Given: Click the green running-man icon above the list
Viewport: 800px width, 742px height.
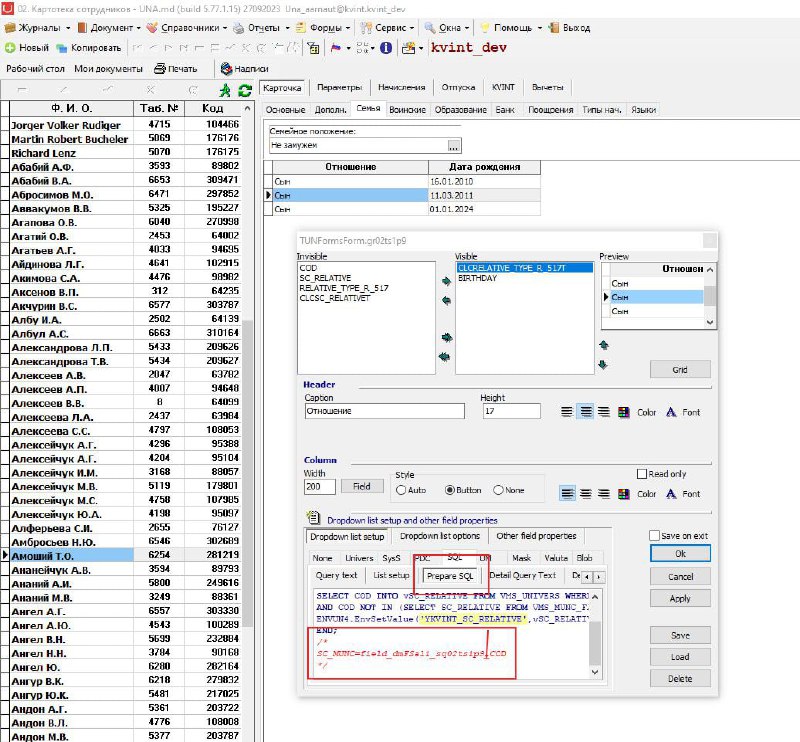Looking at the screenshot, I should 224,90.
